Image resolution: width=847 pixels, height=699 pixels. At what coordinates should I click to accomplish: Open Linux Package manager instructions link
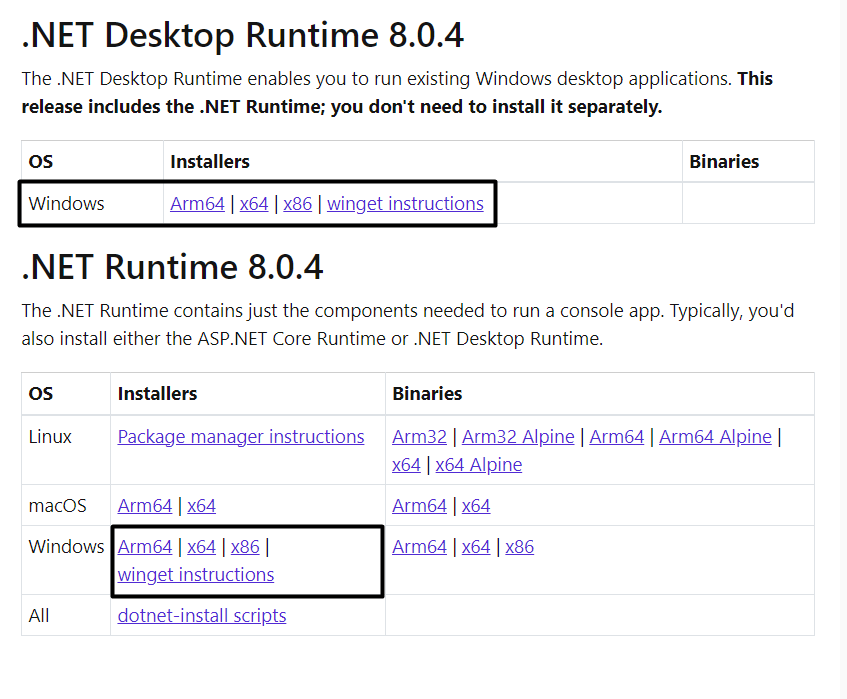click(x=241, y=437)
